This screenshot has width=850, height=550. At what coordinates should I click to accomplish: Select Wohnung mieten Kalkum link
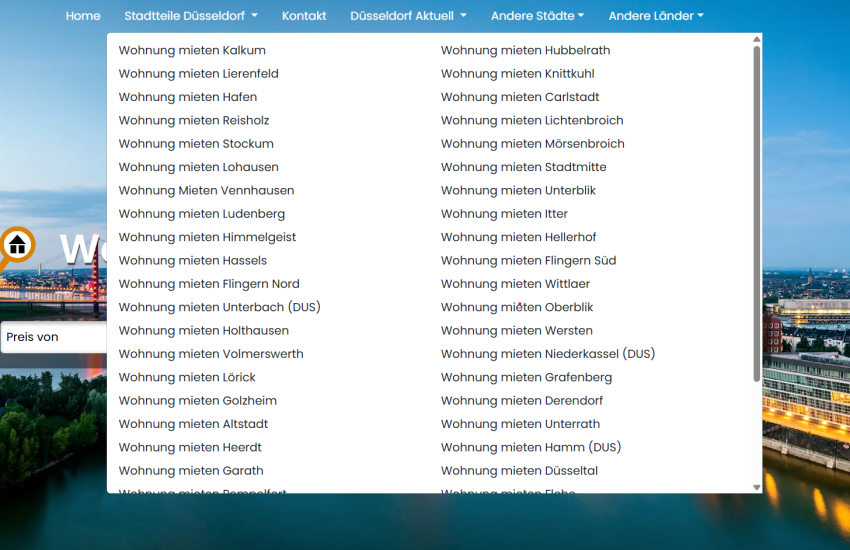(x=192, y=50)
